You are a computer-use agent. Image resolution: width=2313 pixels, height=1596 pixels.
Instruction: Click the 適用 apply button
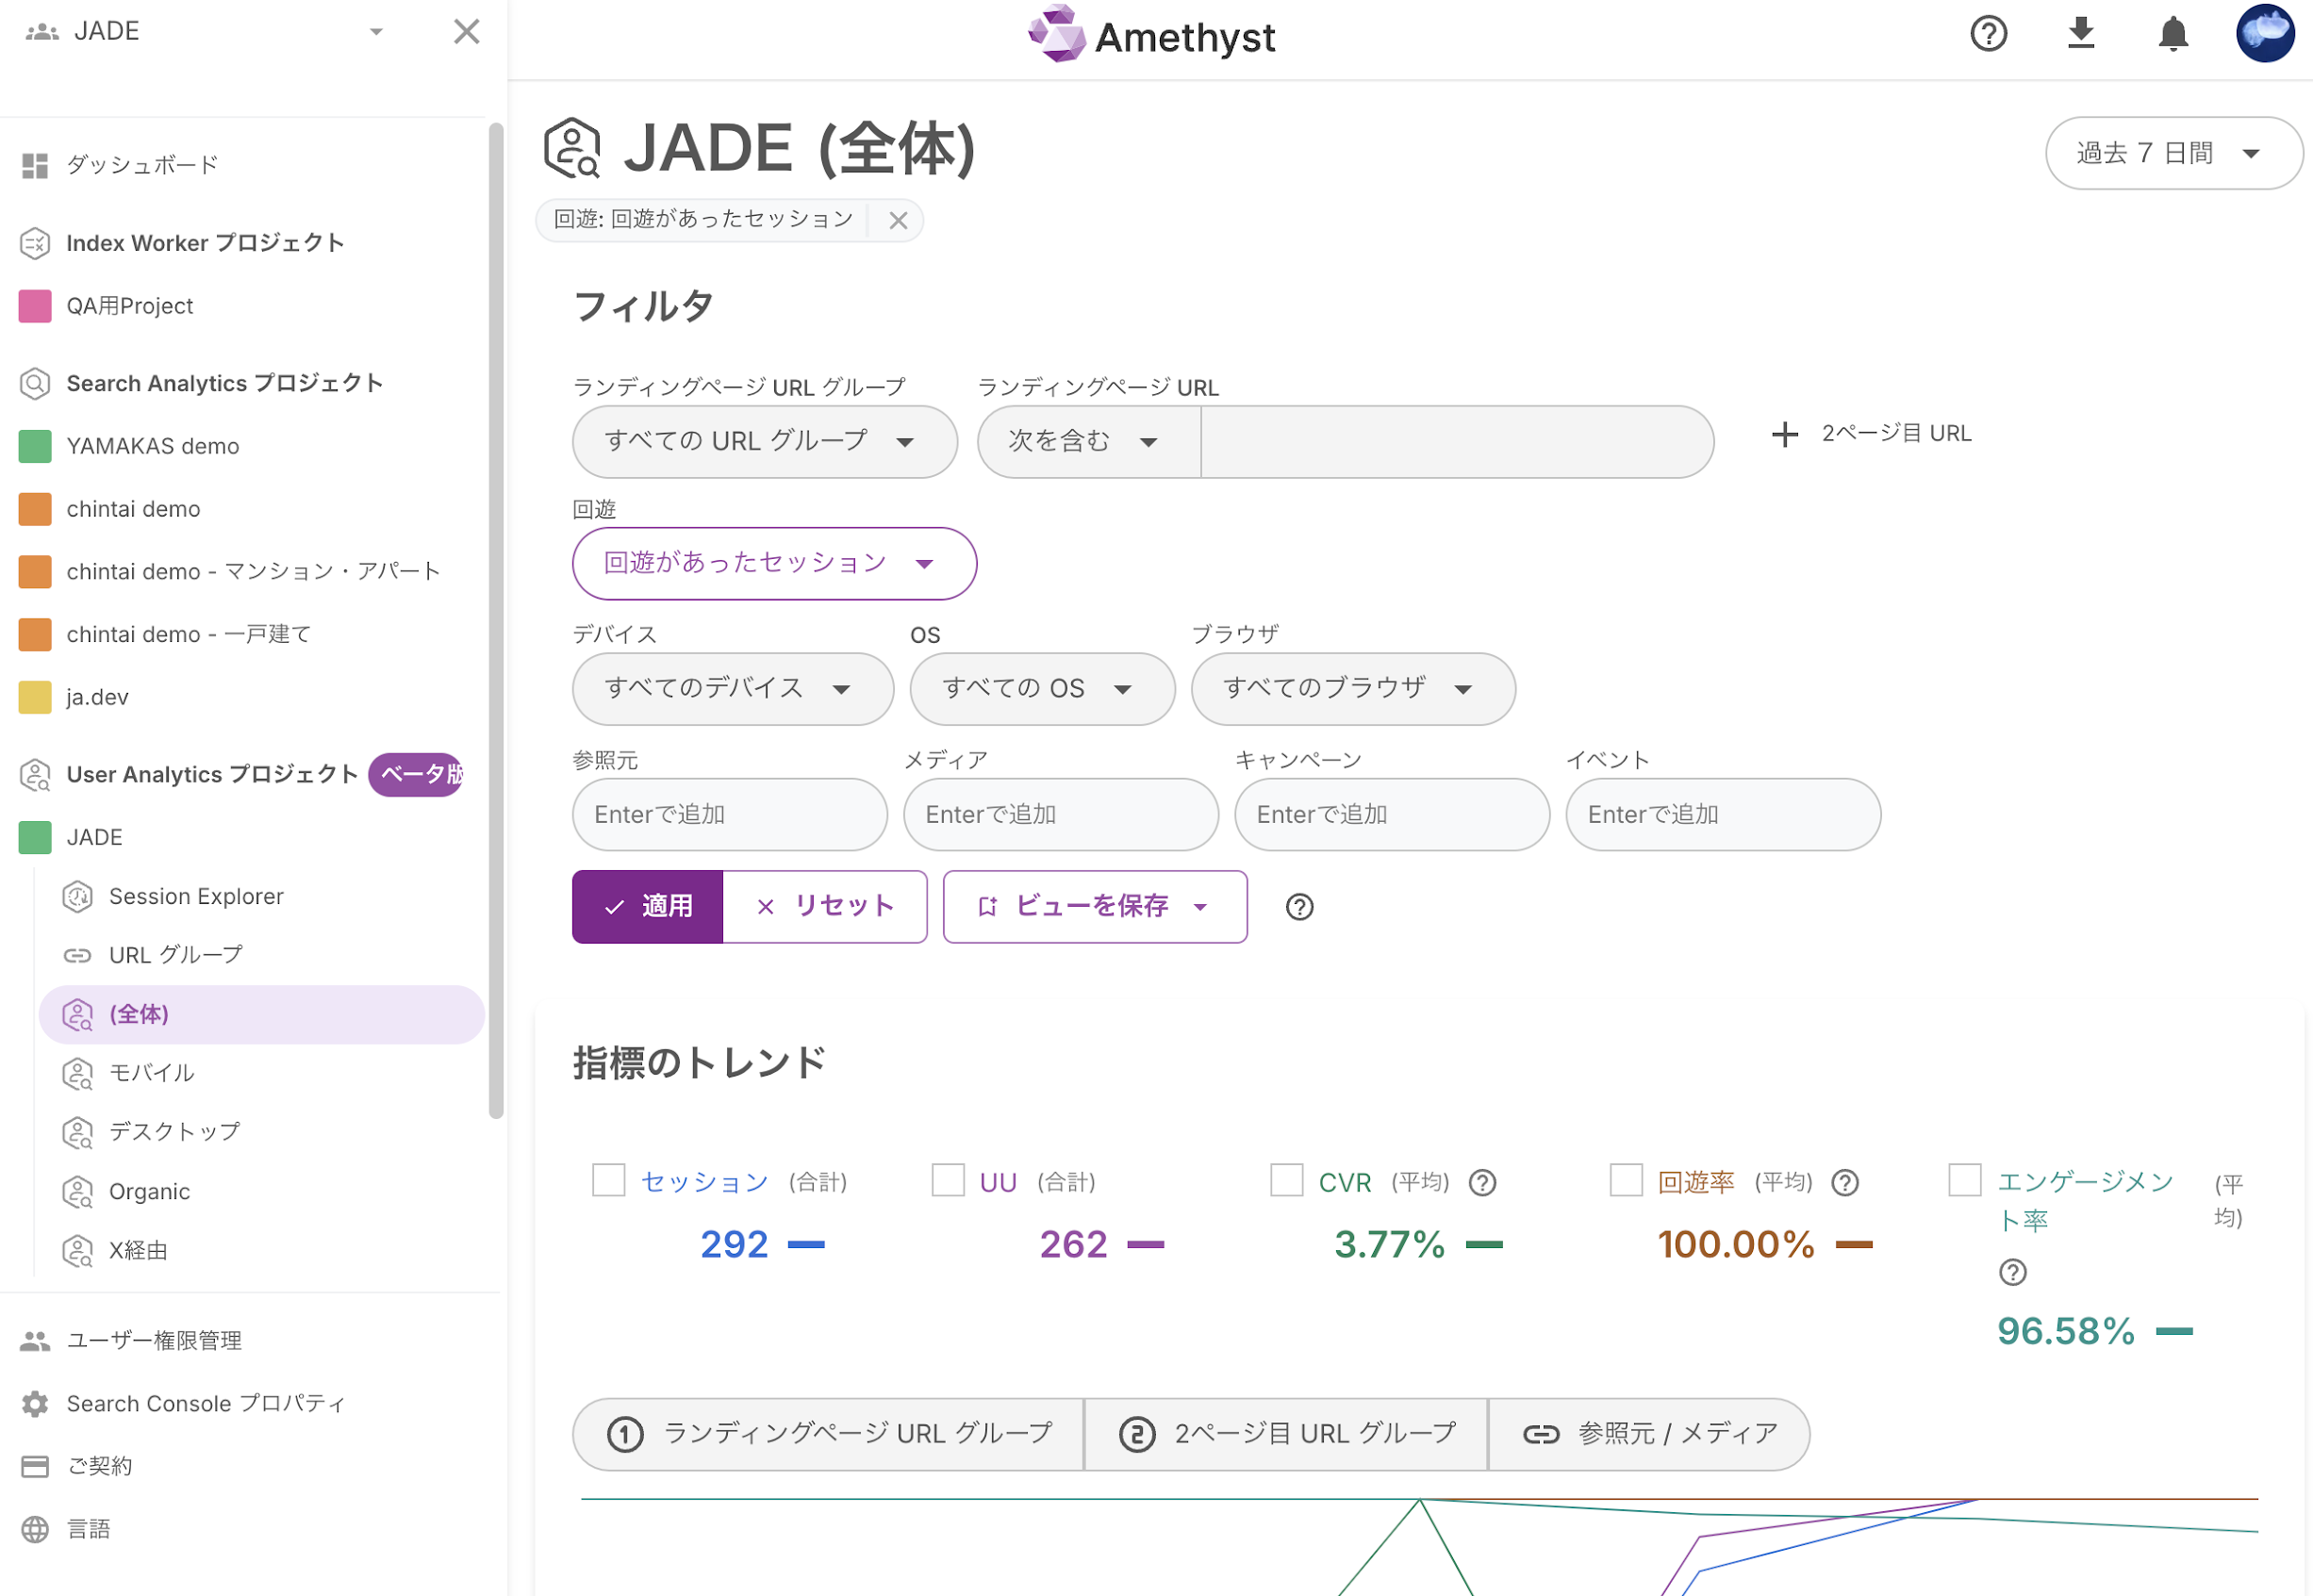647,906
